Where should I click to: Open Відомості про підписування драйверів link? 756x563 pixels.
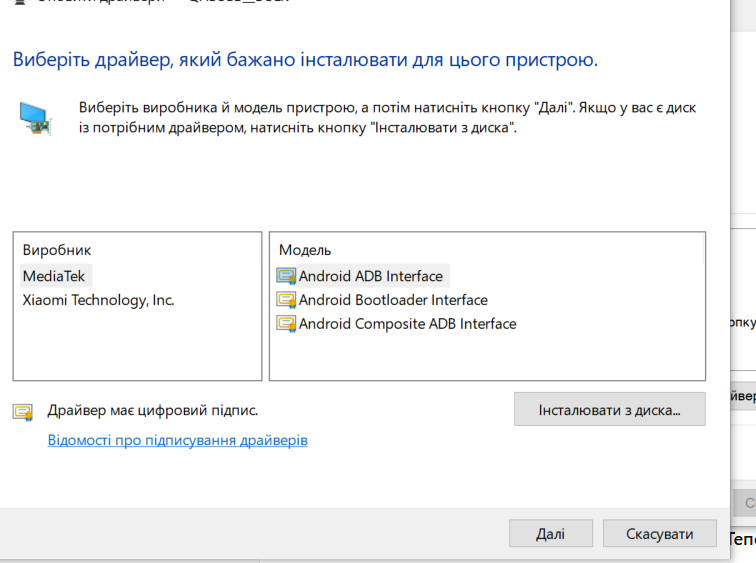[177, 440]
